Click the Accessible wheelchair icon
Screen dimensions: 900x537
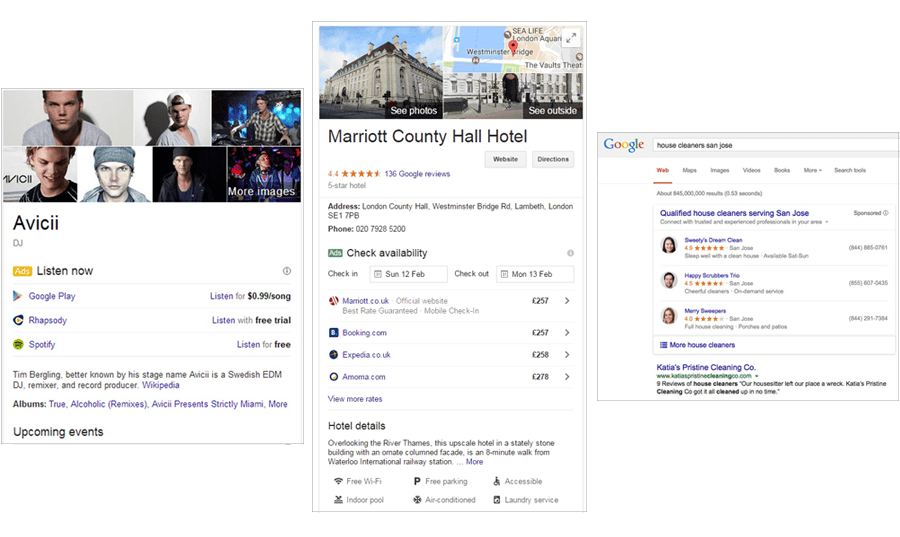[x=496, y=481]
